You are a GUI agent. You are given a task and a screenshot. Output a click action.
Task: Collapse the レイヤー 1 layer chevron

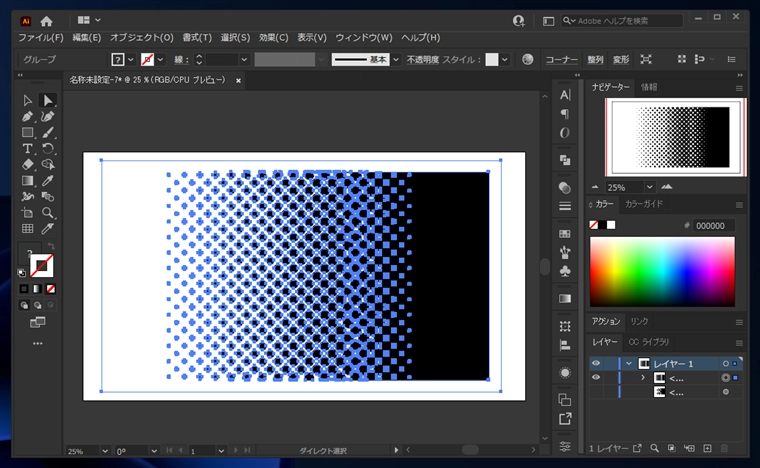click(629, 363)
